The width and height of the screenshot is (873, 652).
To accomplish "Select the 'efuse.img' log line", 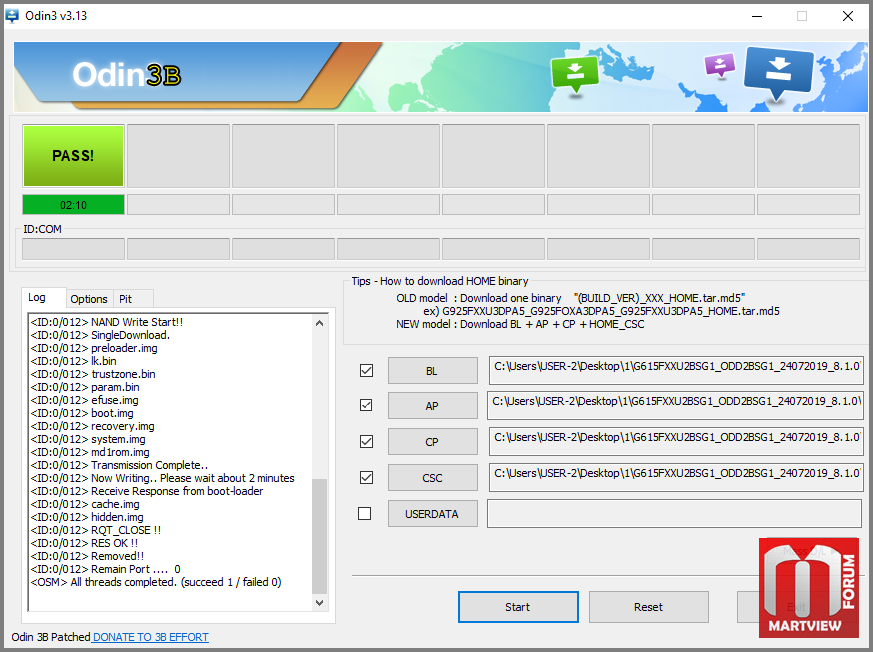I will click(x=85, y=400).
